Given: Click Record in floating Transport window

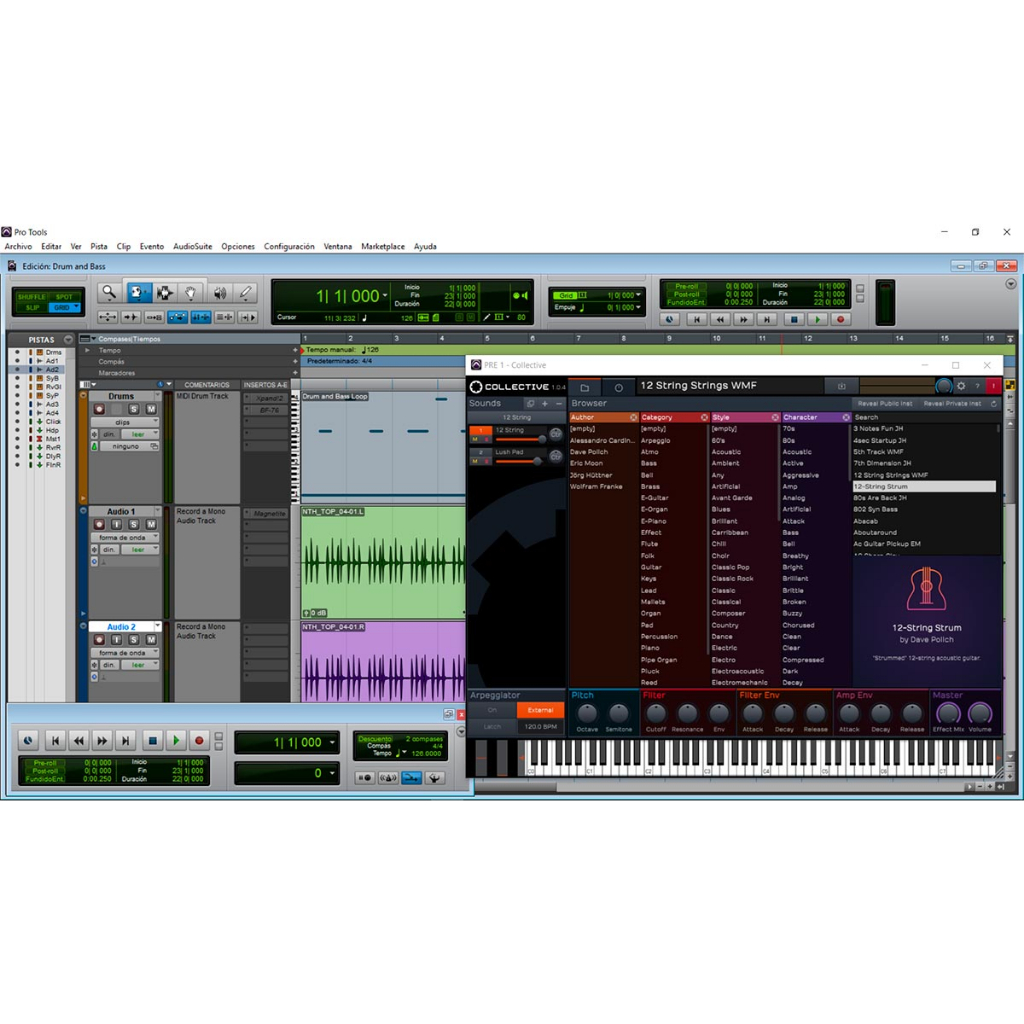Looking at the screenshot, I should 199,741.
